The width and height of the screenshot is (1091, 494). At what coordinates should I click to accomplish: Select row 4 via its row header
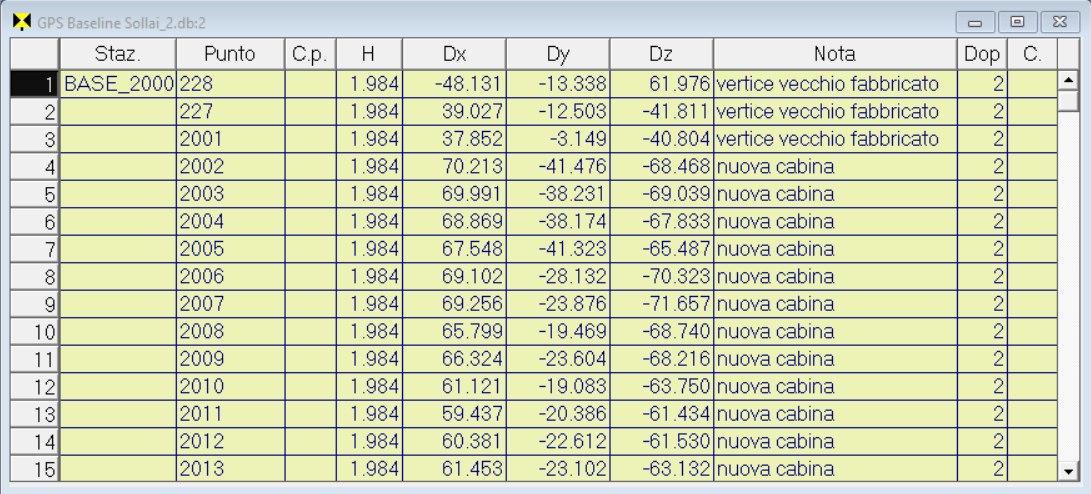tap(35, 167)
